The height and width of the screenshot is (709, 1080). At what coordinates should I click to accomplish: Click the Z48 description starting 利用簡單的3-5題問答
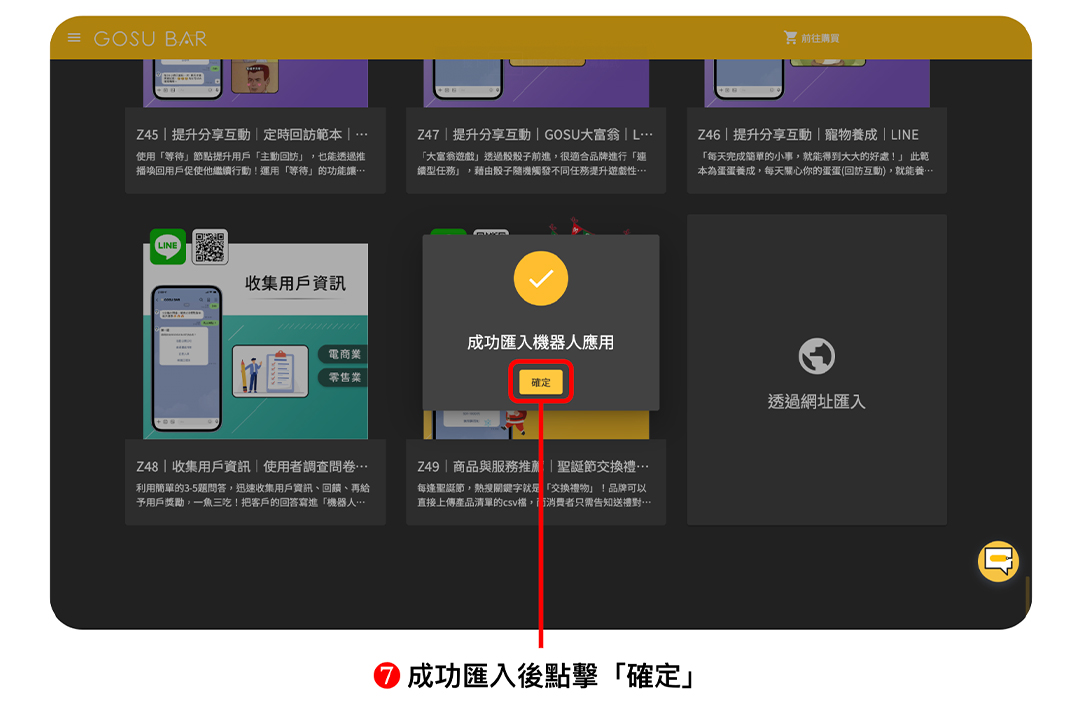tap(253, 495)
